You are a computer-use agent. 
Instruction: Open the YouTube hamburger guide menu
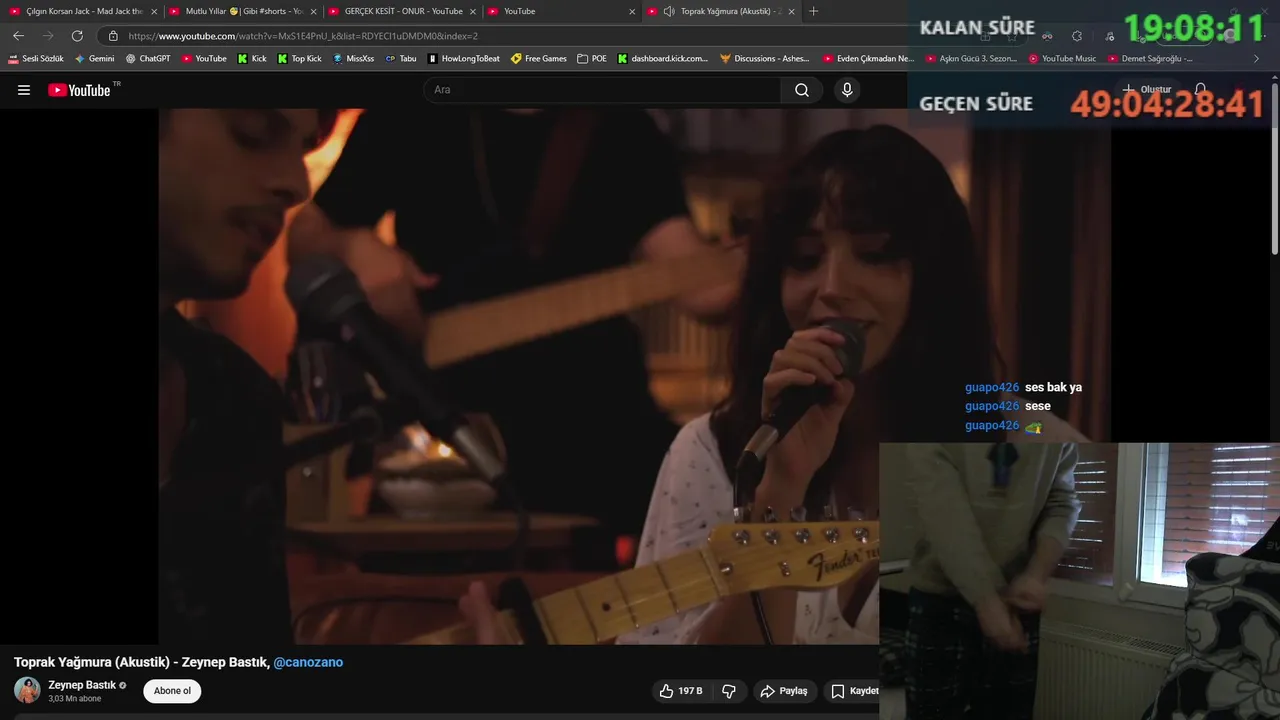coord(24,90)
